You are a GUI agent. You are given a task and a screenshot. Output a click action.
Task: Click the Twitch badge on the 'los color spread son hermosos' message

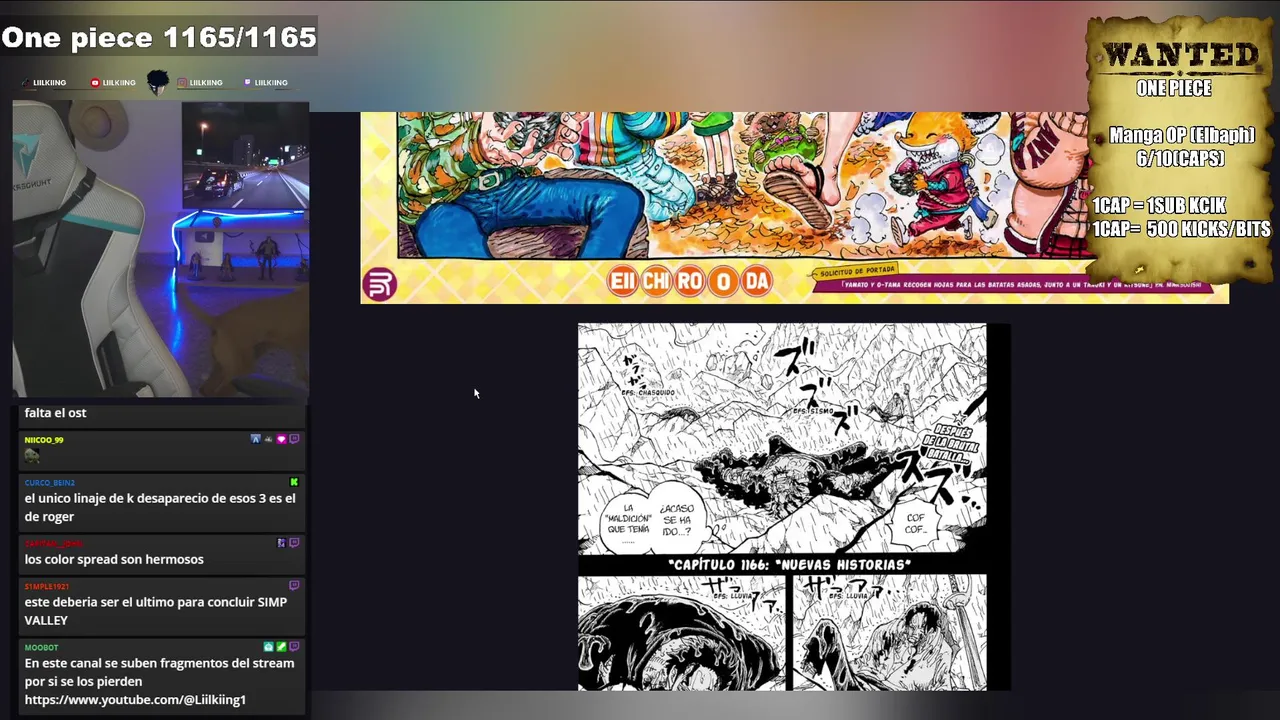pyautogui.click(x=294, y=543)
